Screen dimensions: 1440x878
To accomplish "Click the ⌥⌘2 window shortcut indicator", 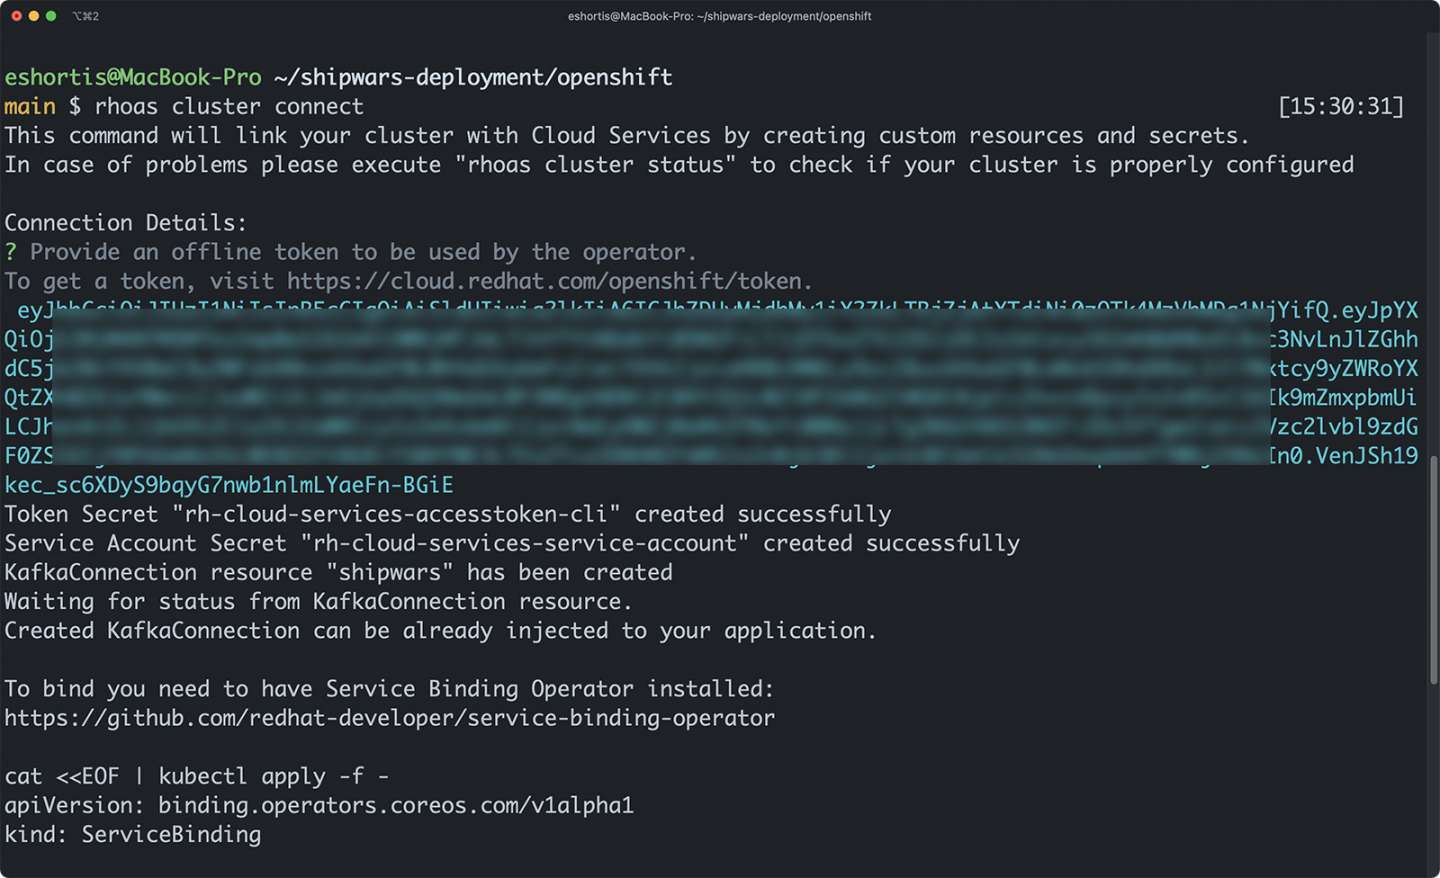I will pos(85,16).
